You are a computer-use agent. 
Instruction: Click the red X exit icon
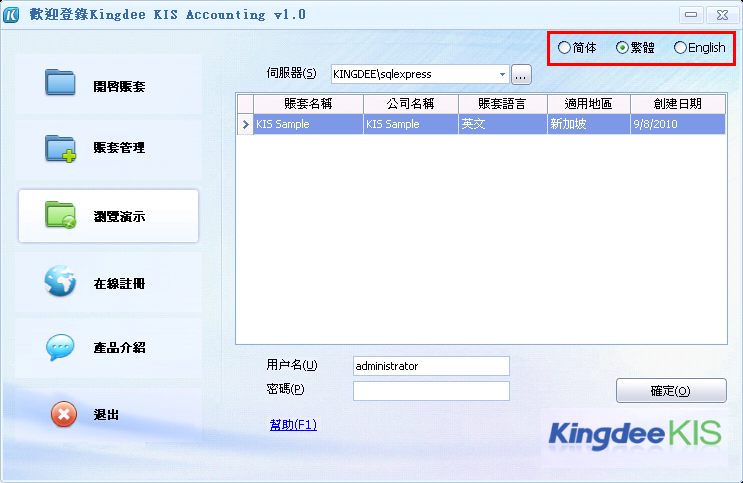(x=64, y=414)
